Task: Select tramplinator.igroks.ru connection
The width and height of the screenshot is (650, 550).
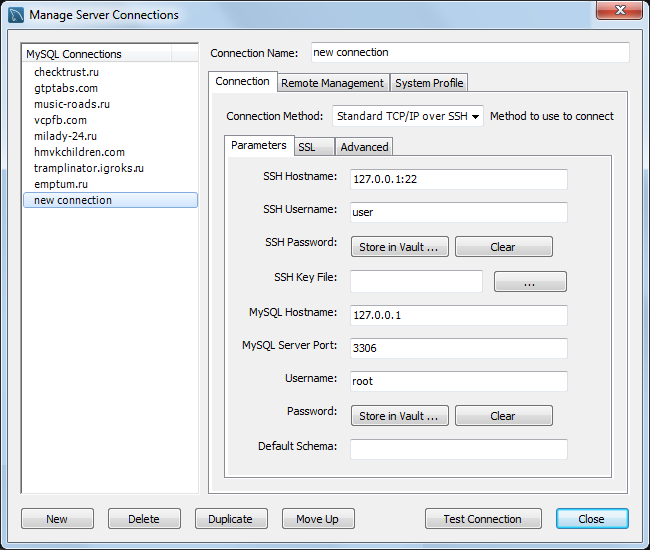Action: pyautogui.click(x=110, y=168)
